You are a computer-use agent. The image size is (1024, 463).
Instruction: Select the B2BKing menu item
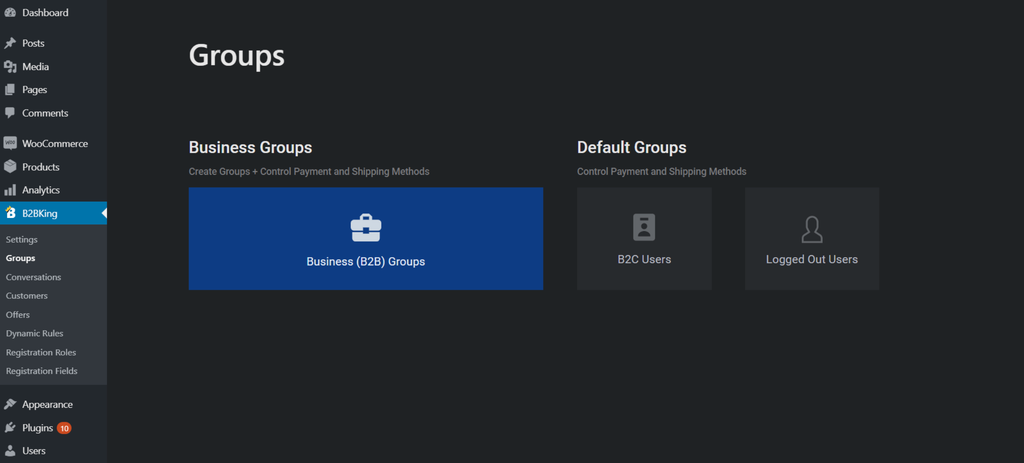(x=40, y=213)
